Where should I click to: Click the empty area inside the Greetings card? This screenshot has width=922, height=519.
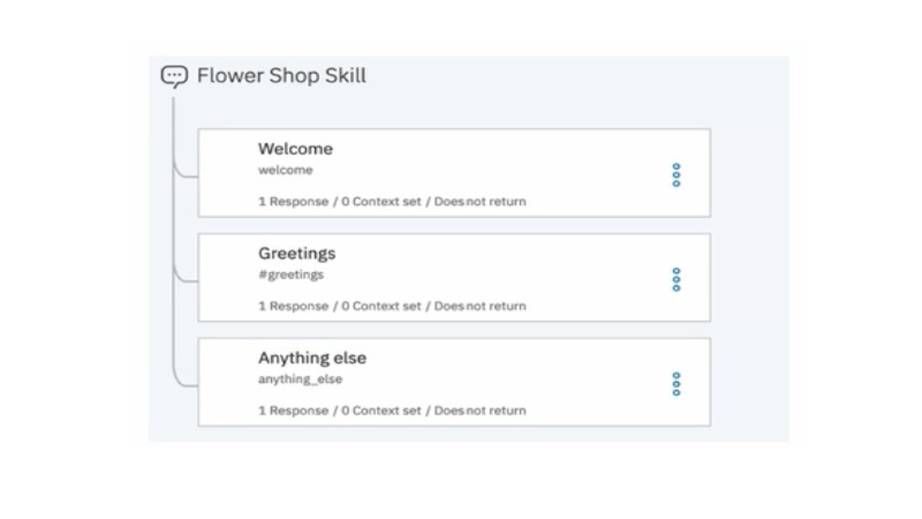pos(500,270)
